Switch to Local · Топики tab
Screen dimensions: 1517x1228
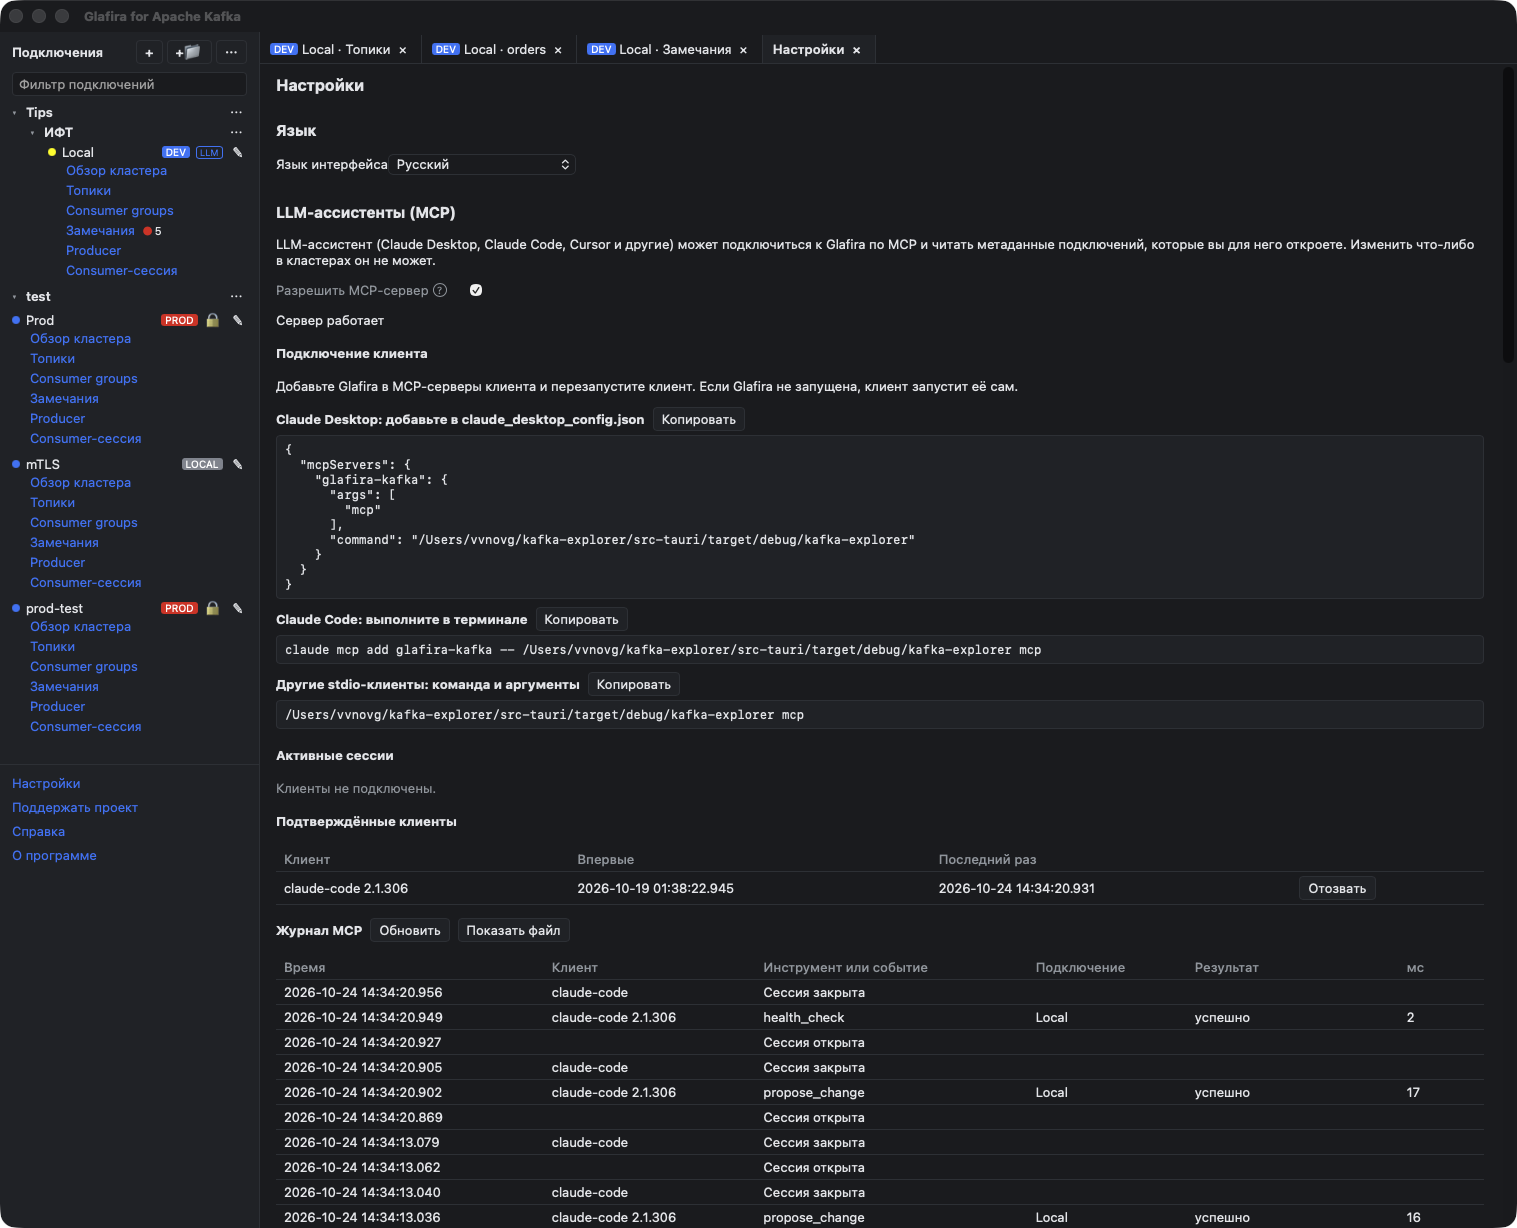click(337, 49)
